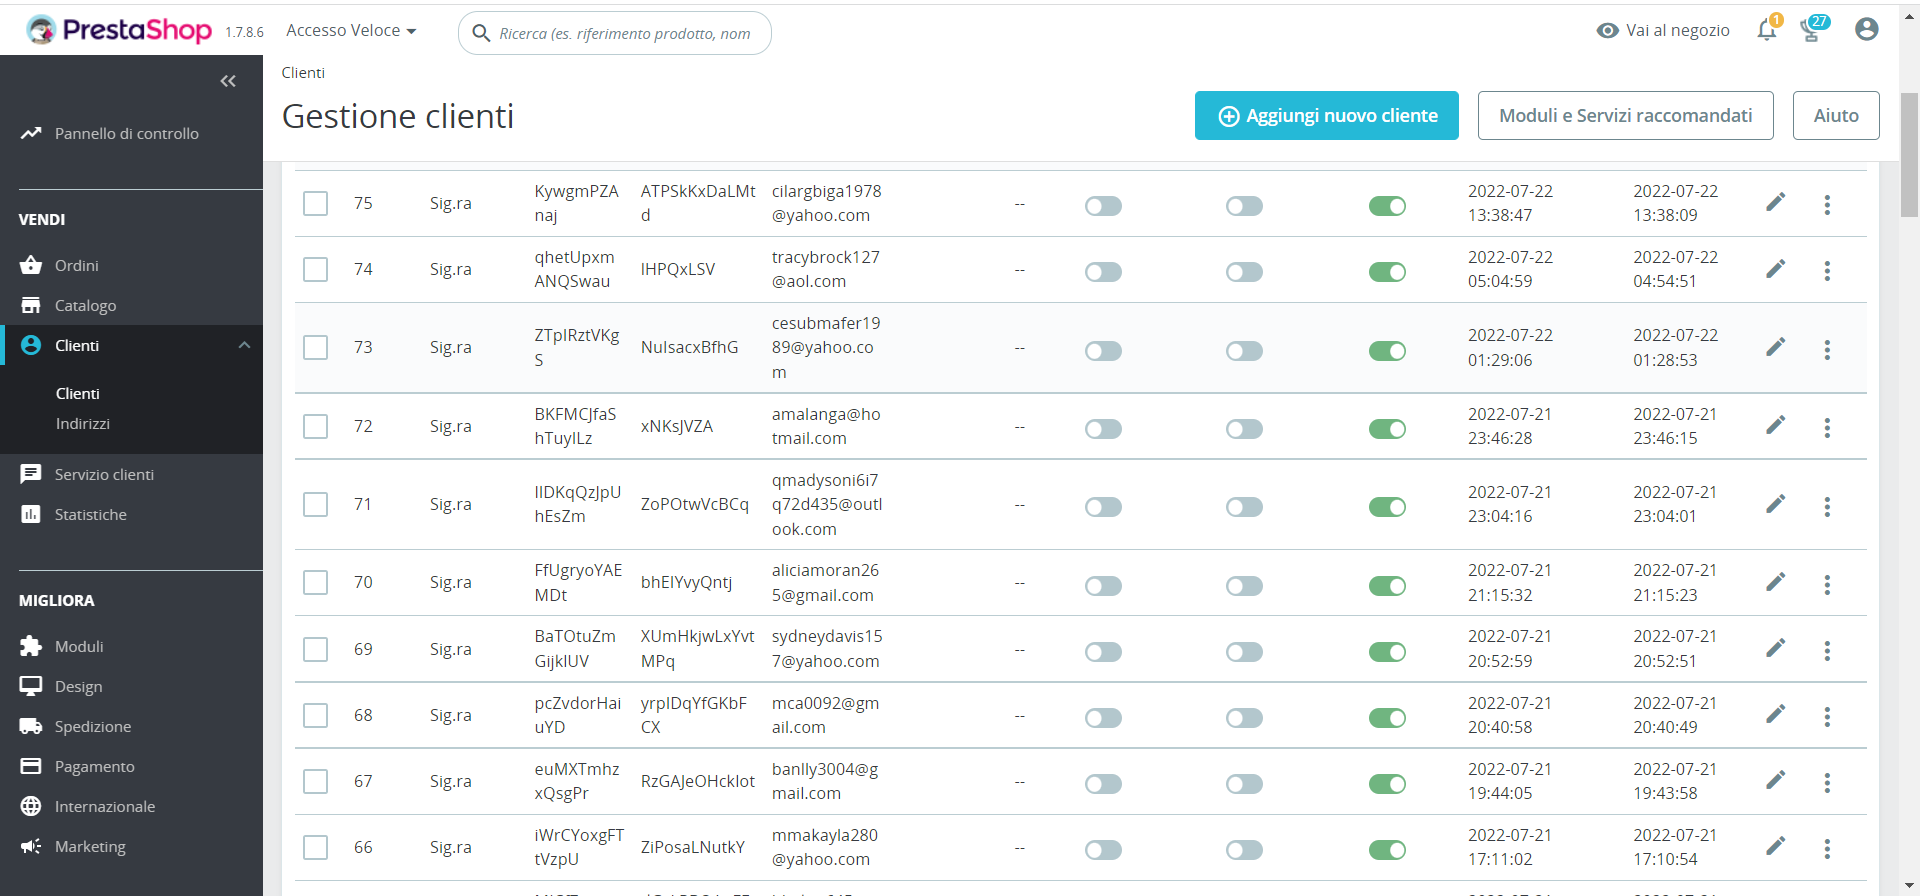Click the Aiuto button

[x=1835, y=116]
